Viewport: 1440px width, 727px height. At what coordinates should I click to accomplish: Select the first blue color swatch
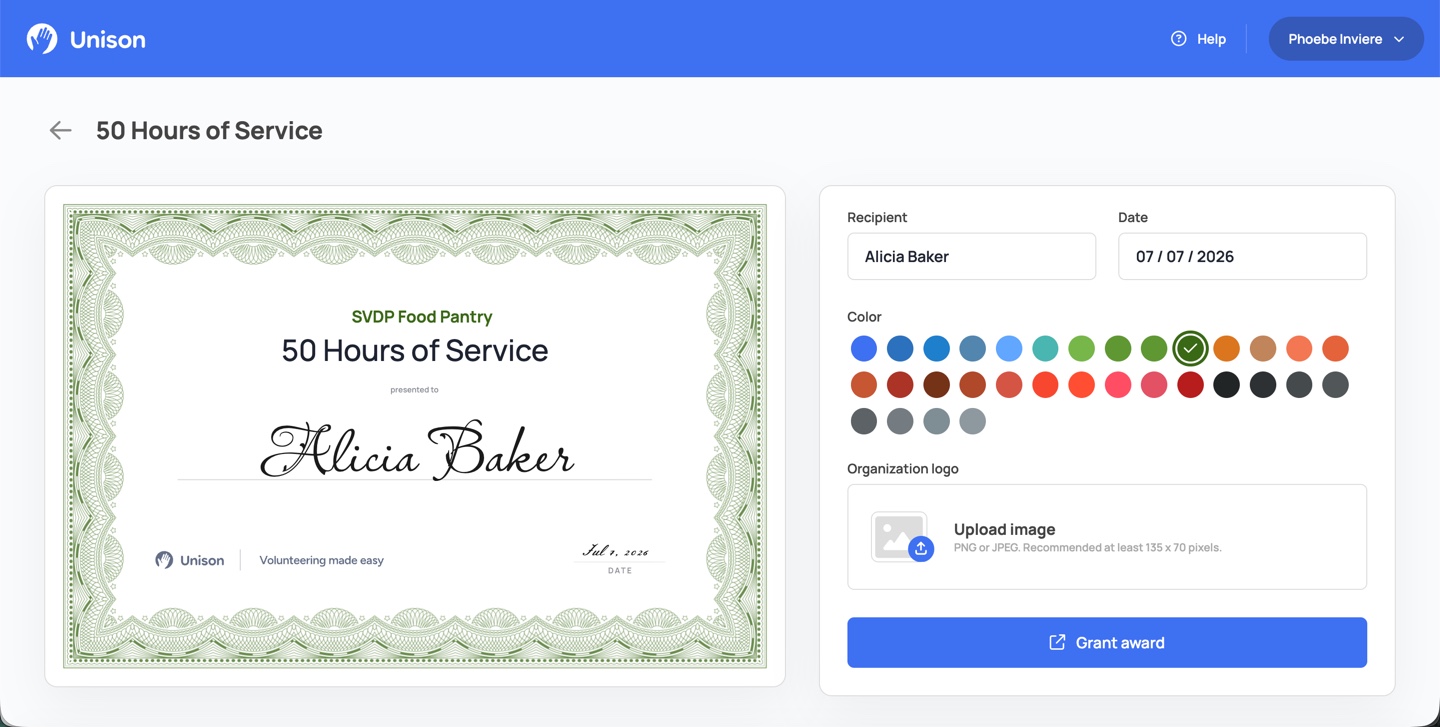tap(864, 348)
